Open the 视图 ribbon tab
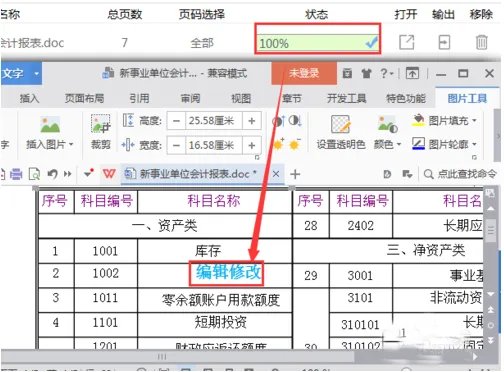This screenshot has height=372, width=504. click(241, 98)
